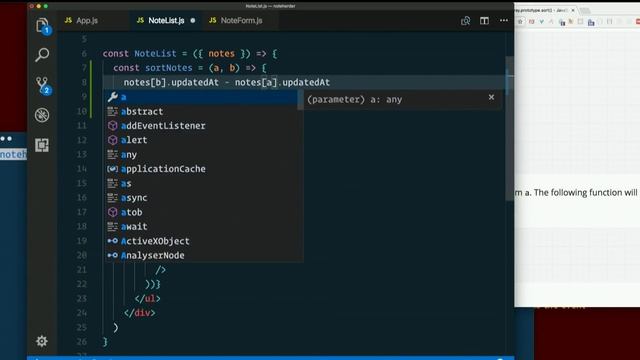Click the unsaved dot on NoteList.js tab
Viewport: 640px width, 360px height.
[193, 20]
